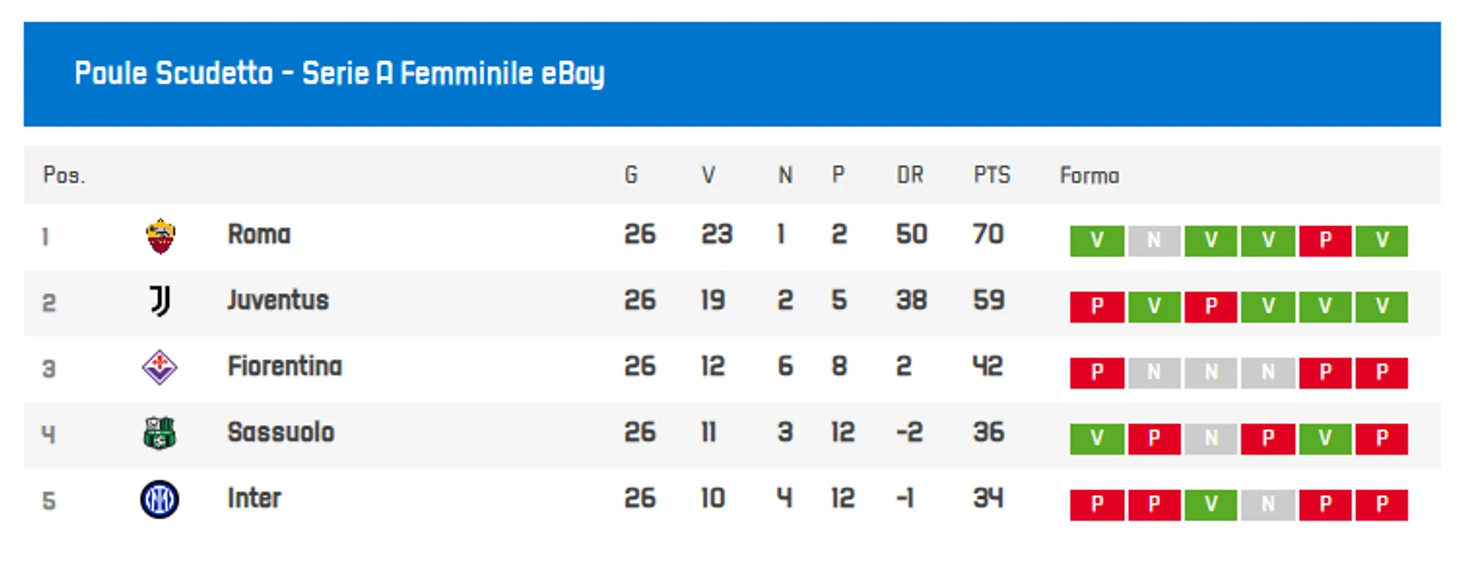Sort by PTS column header
Screen dimensions: 1460x567
[x=992, y=176]
